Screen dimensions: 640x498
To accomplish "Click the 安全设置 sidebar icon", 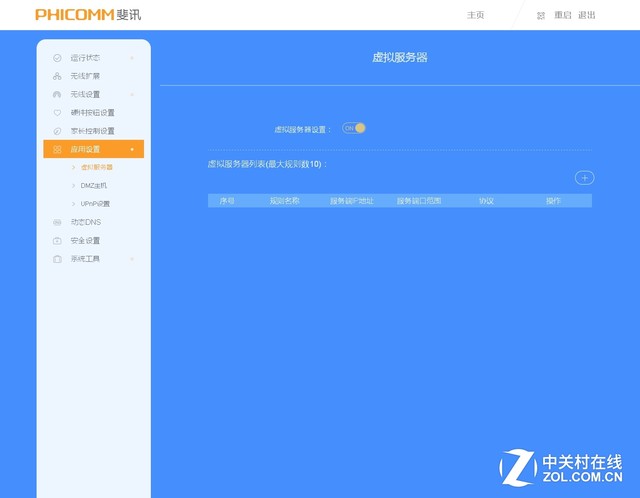I will pyautogui.click(x=57, y=240).
